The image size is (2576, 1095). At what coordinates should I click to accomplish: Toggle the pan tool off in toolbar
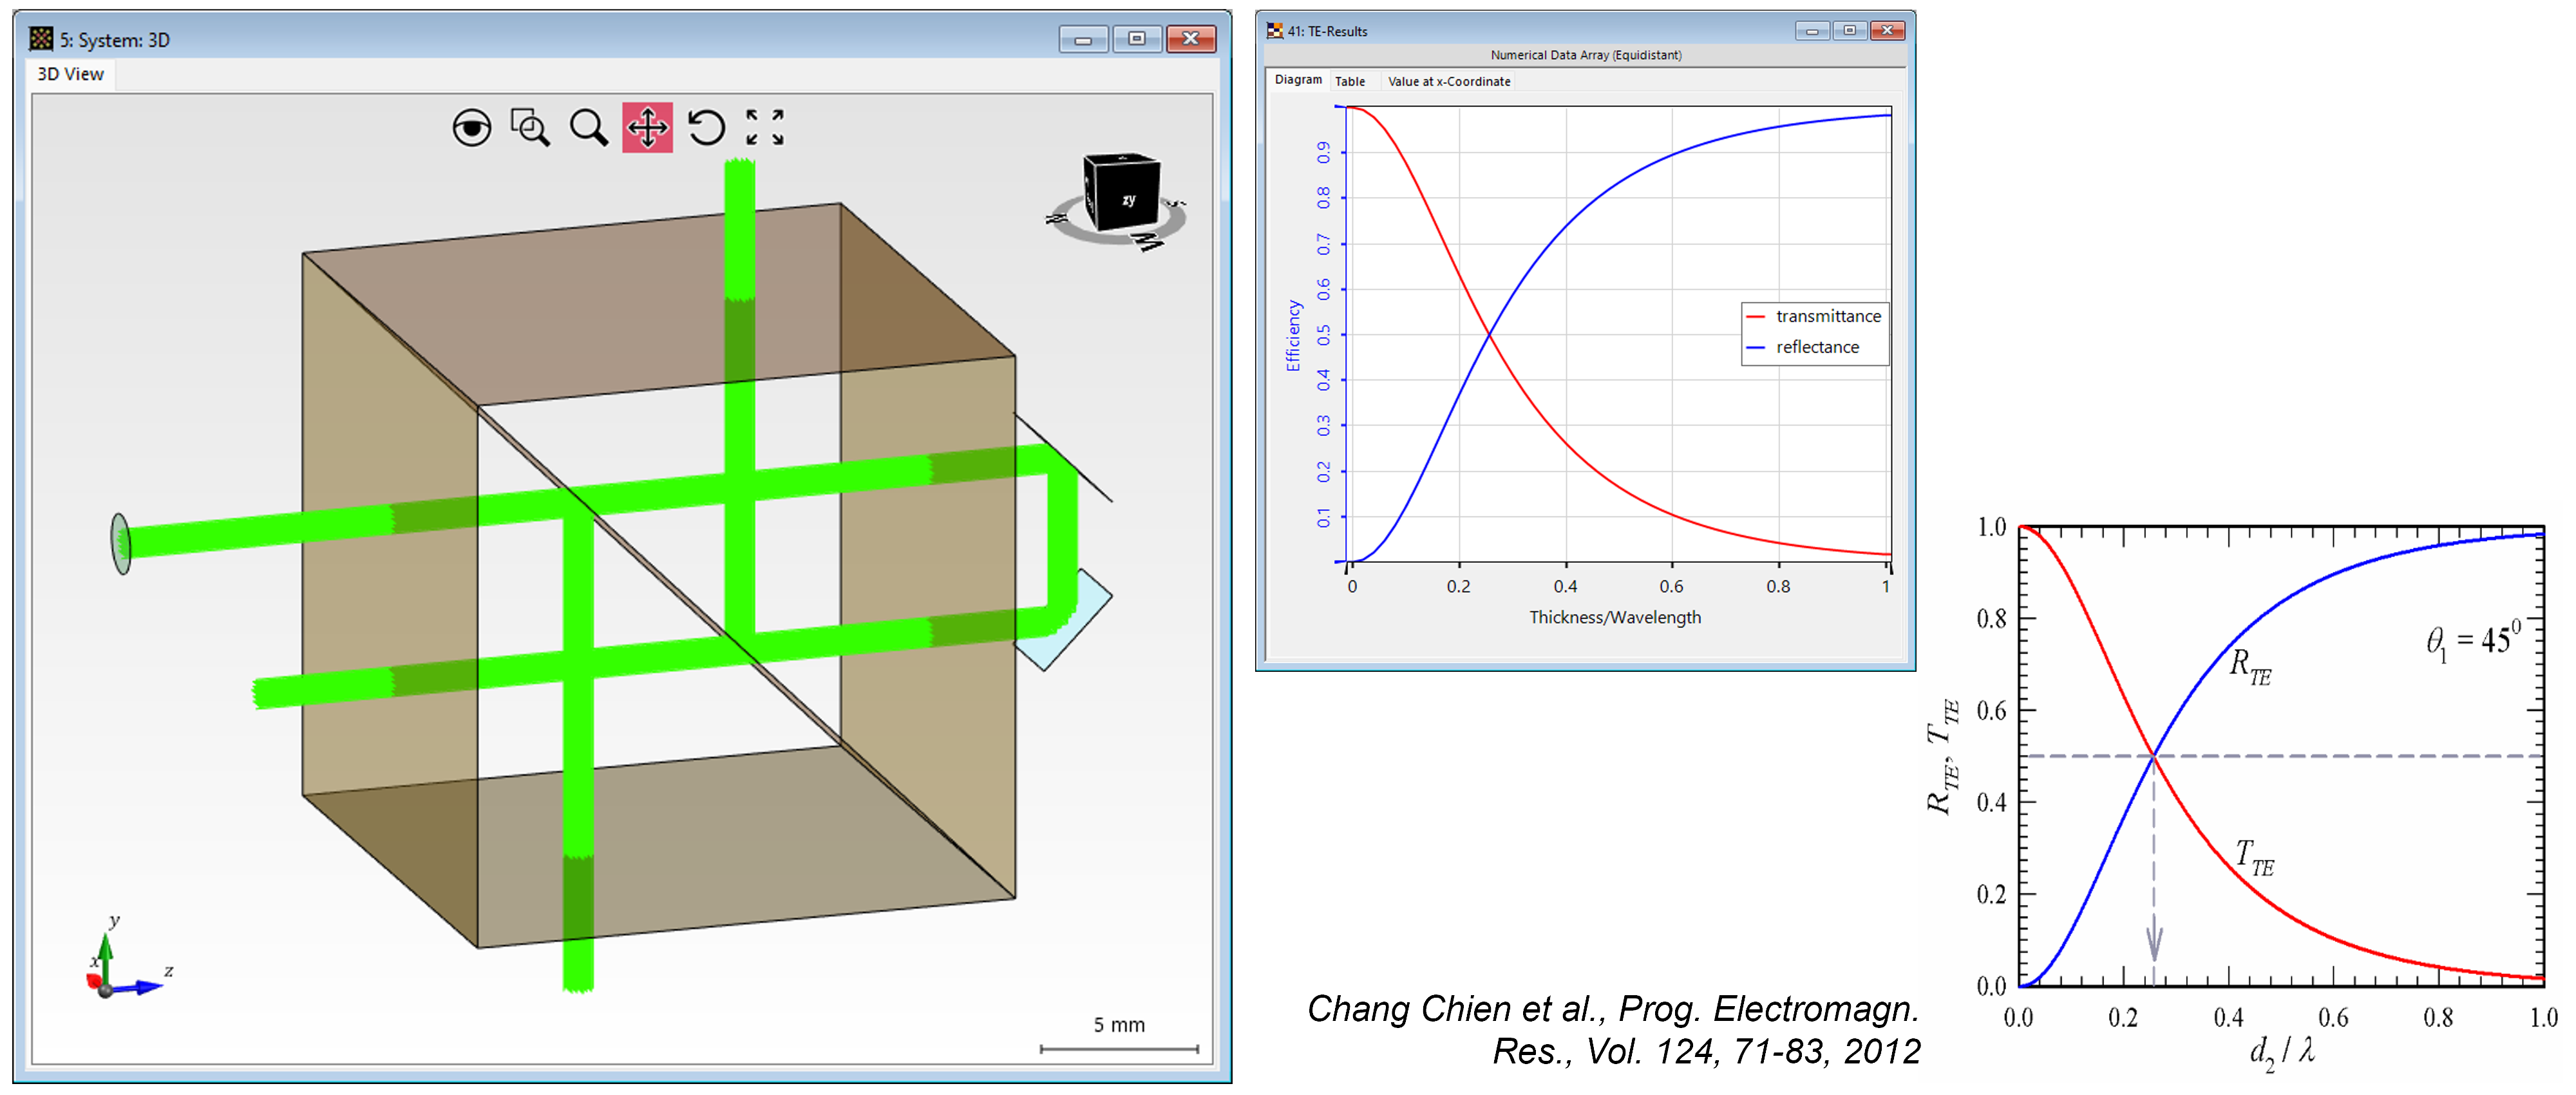648,128
